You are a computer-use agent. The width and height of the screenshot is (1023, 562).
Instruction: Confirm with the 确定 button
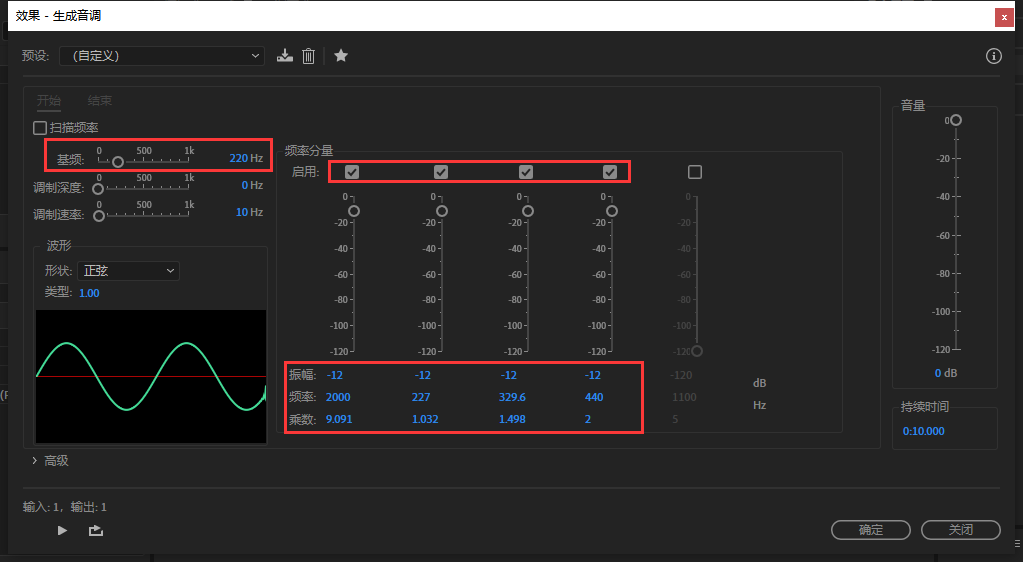point(870,530)
